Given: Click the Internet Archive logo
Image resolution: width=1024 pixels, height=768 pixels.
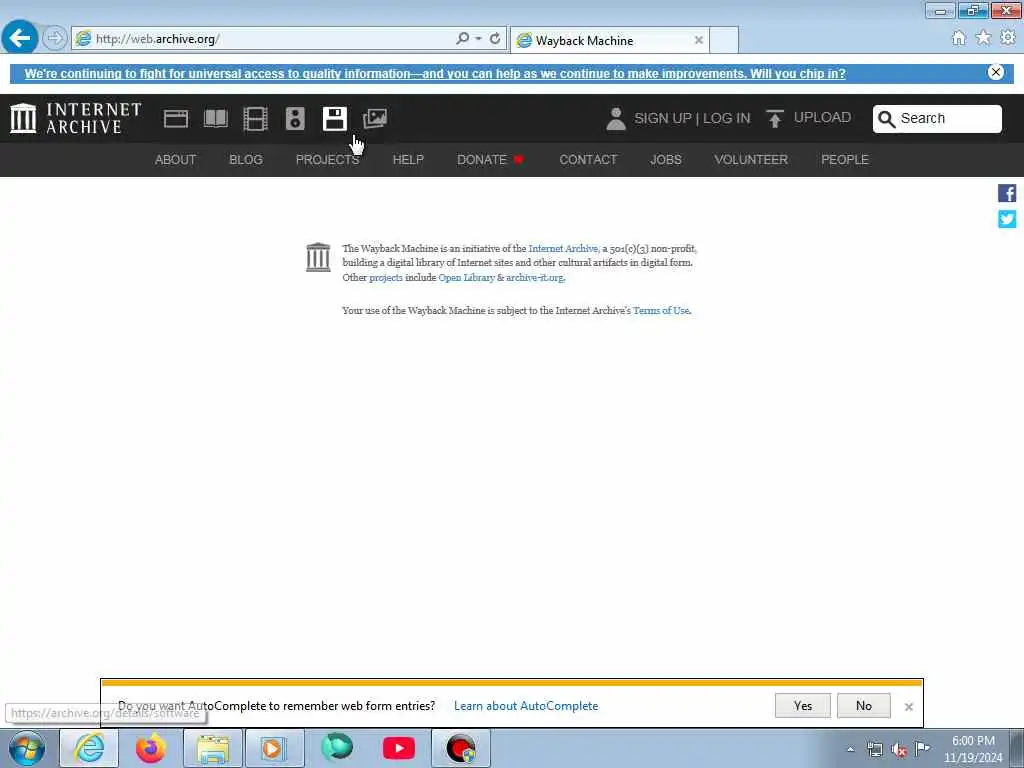Looking at the screenshot, I should pos(76,118).
